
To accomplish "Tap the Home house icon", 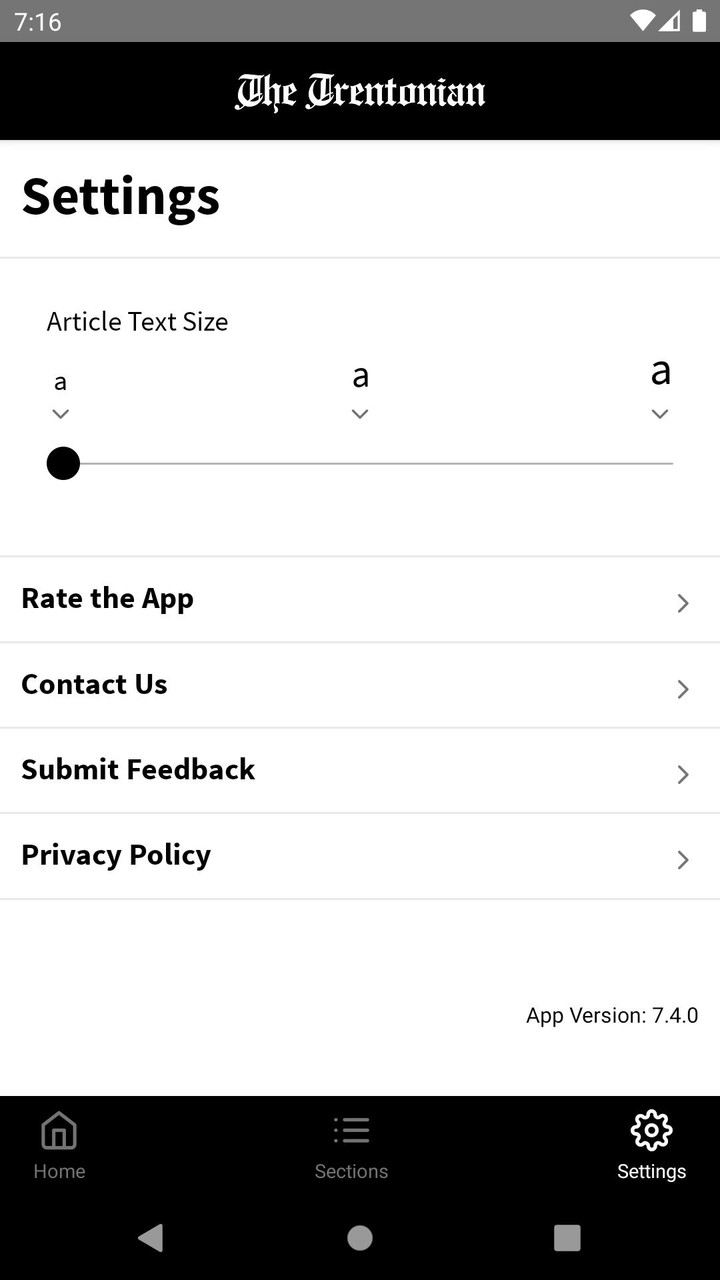I will (x=59, y=1131).
